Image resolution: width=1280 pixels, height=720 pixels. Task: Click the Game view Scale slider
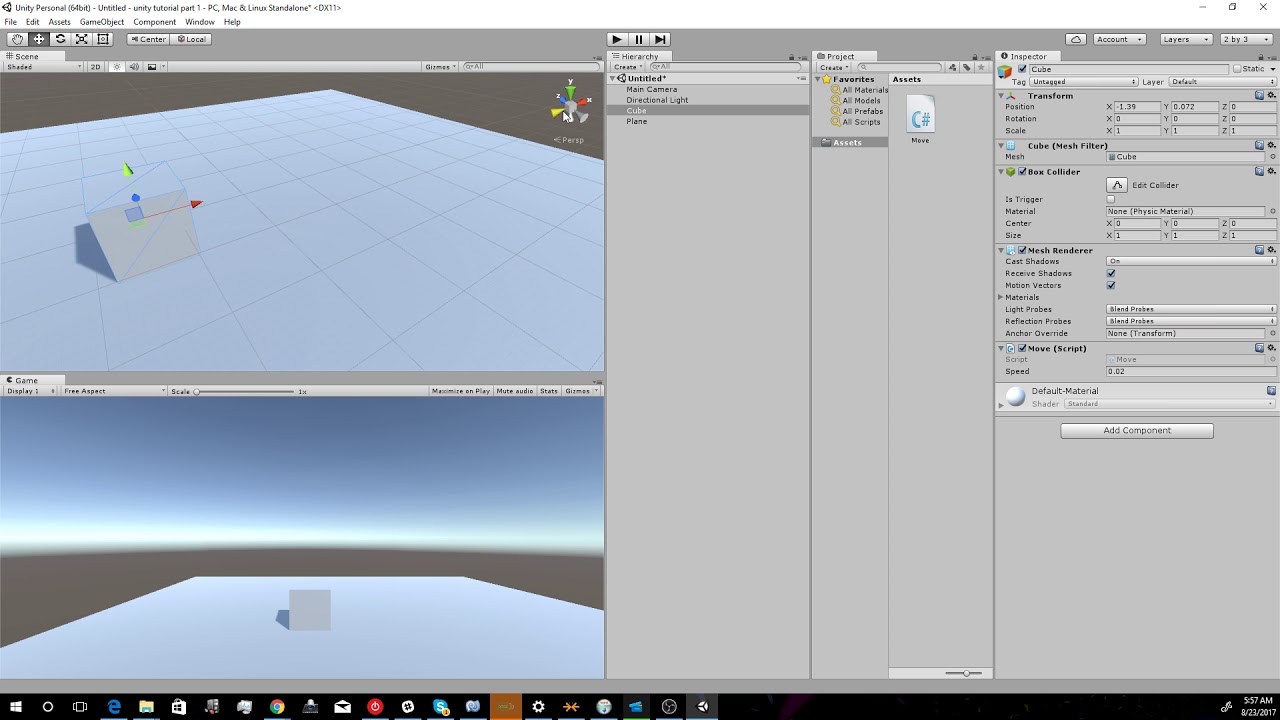coord(245,391)
